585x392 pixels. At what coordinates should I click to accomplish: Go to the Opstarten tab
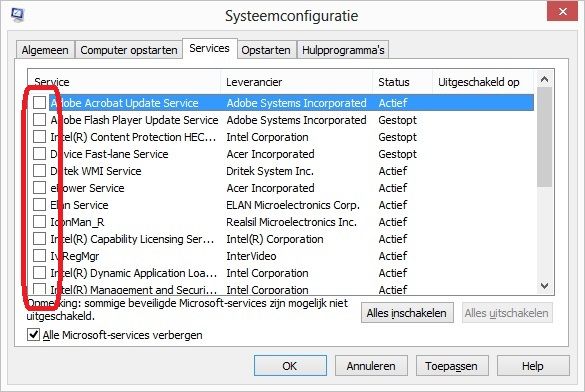266,50
